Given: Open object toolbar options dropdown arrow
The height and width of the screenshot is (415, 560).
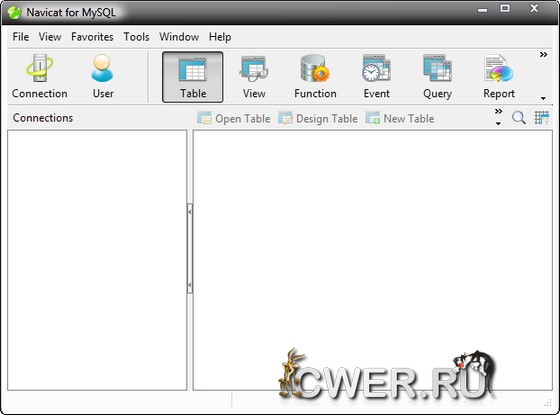Looking at the screenshot, I should (498, 124).
